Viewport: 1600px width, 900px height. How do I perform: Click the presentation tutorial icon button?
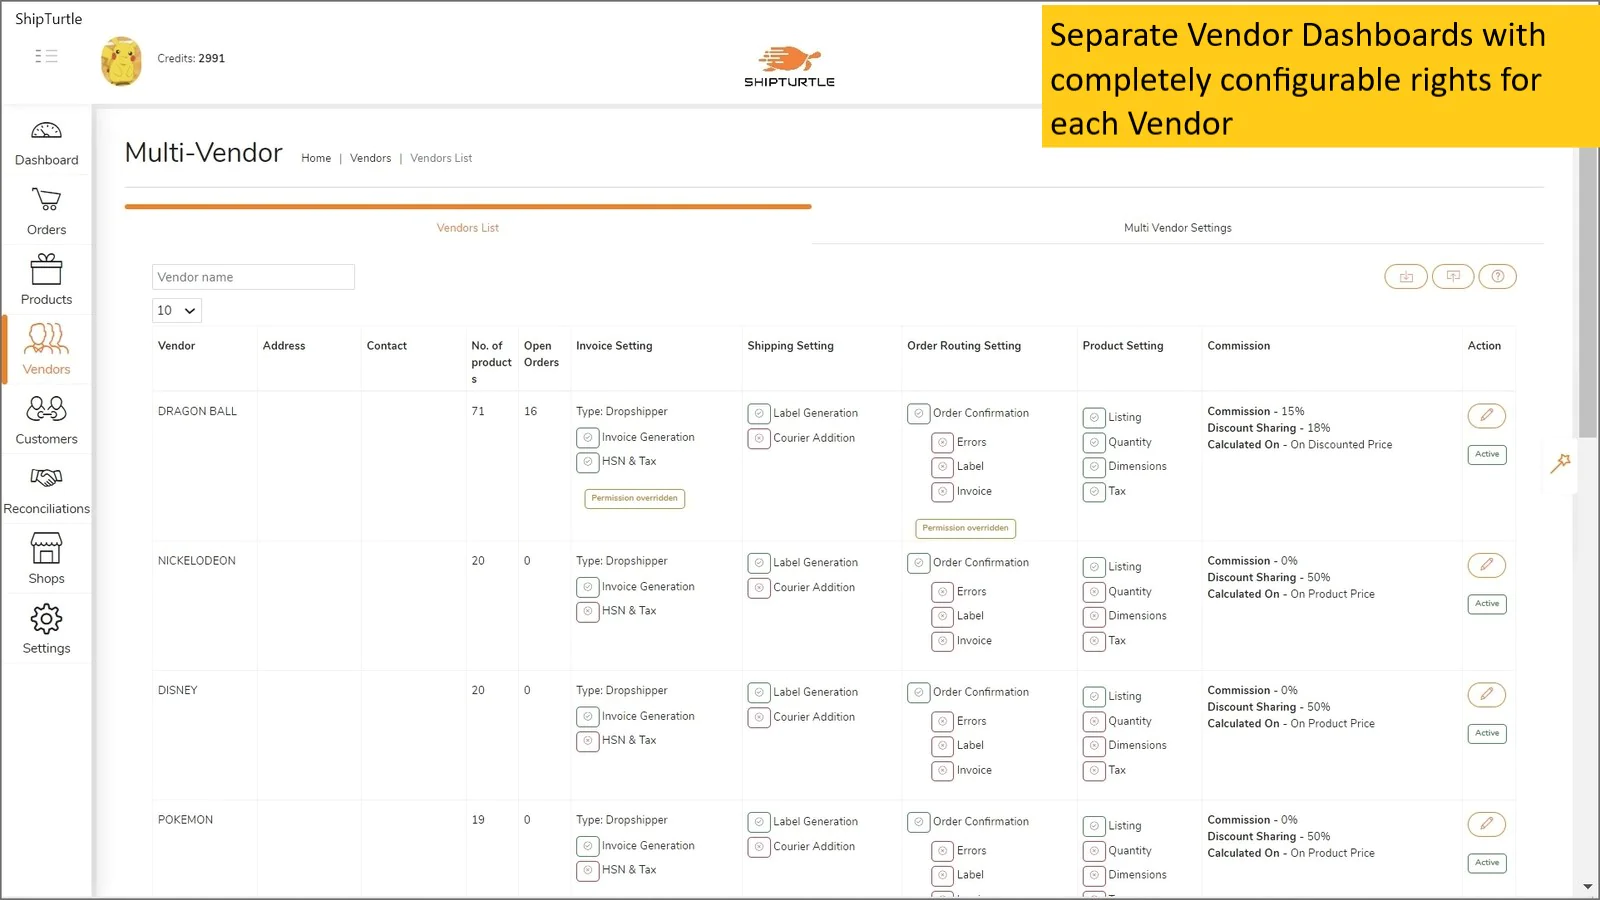pyautogui.click(x=1453, y=277)
